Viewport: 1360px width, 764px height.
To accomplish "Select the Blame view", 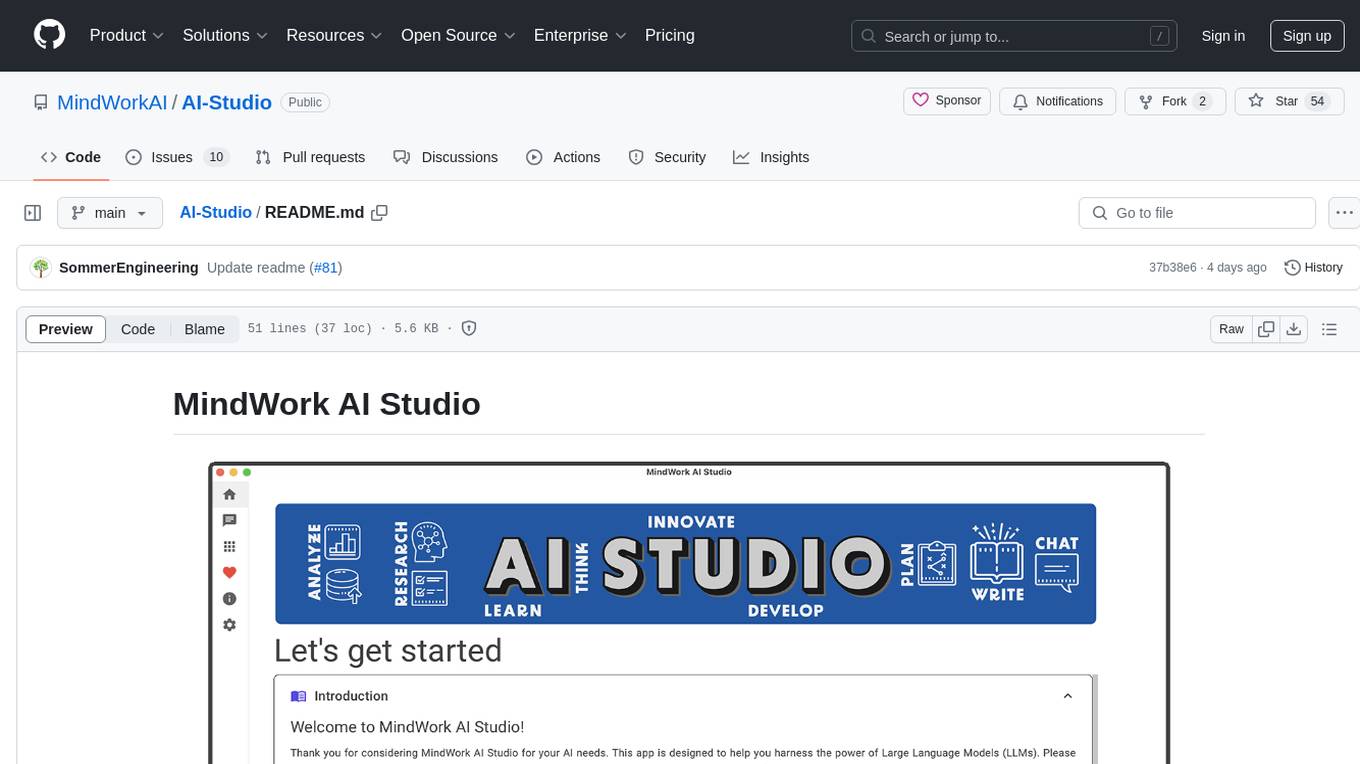I will point(204,329).
